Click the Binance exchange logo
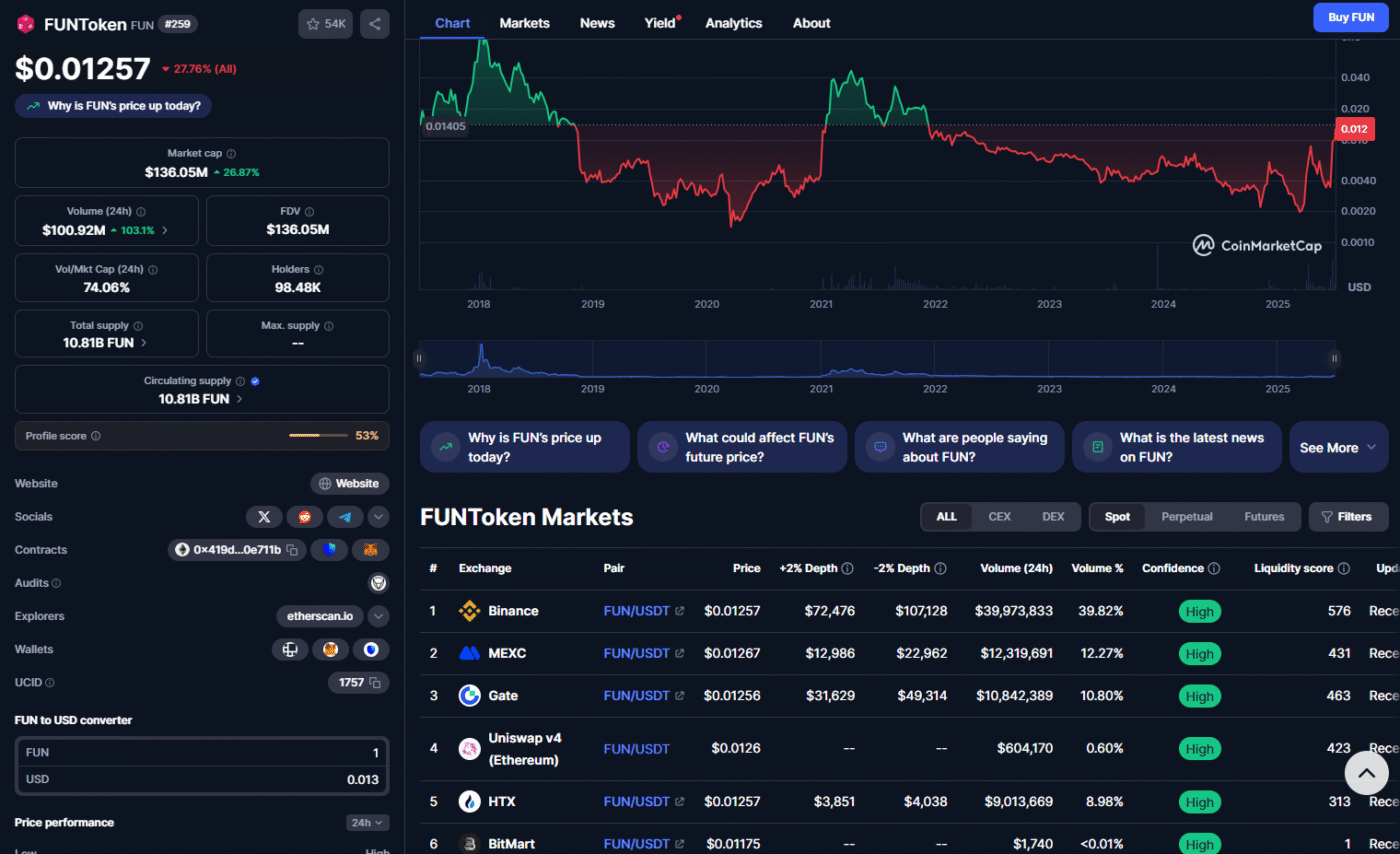Image resolution: width=1400 pixels, height=854 pixels. (469, 611)
